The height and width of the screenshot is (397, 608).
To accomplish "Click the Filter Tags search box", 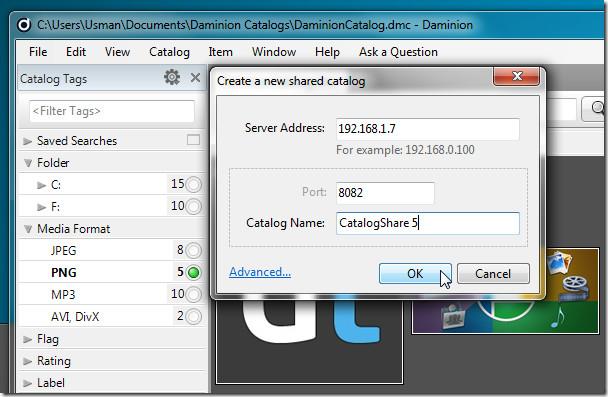I will point(112,111).
